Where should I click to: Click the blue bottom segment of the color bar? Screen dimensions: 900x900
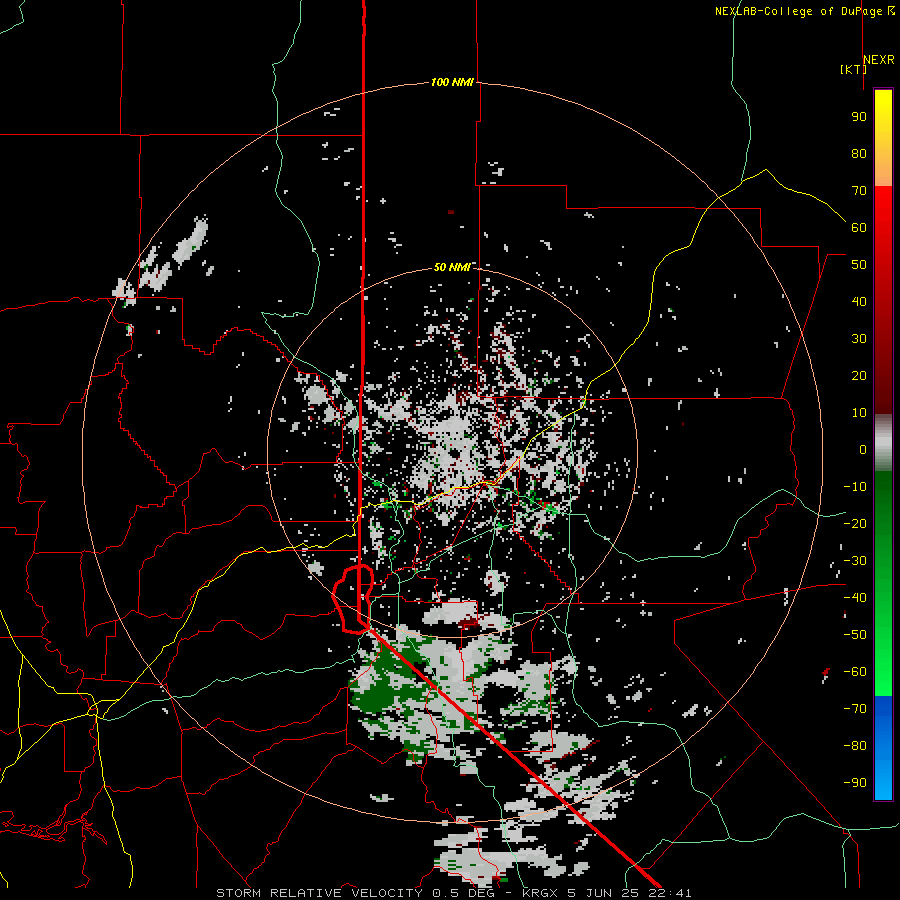click(x=883, y=748)
